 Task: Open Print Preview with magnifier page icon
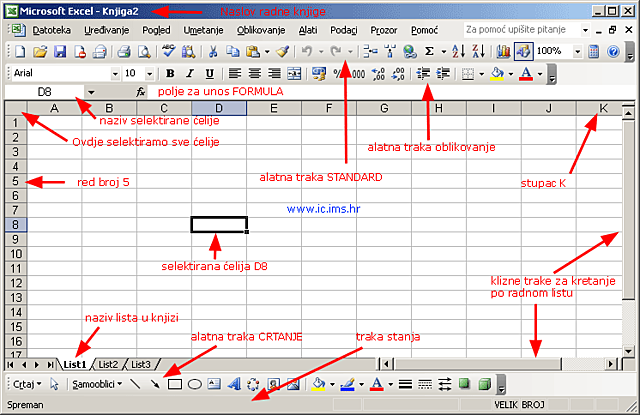(144, 52)
